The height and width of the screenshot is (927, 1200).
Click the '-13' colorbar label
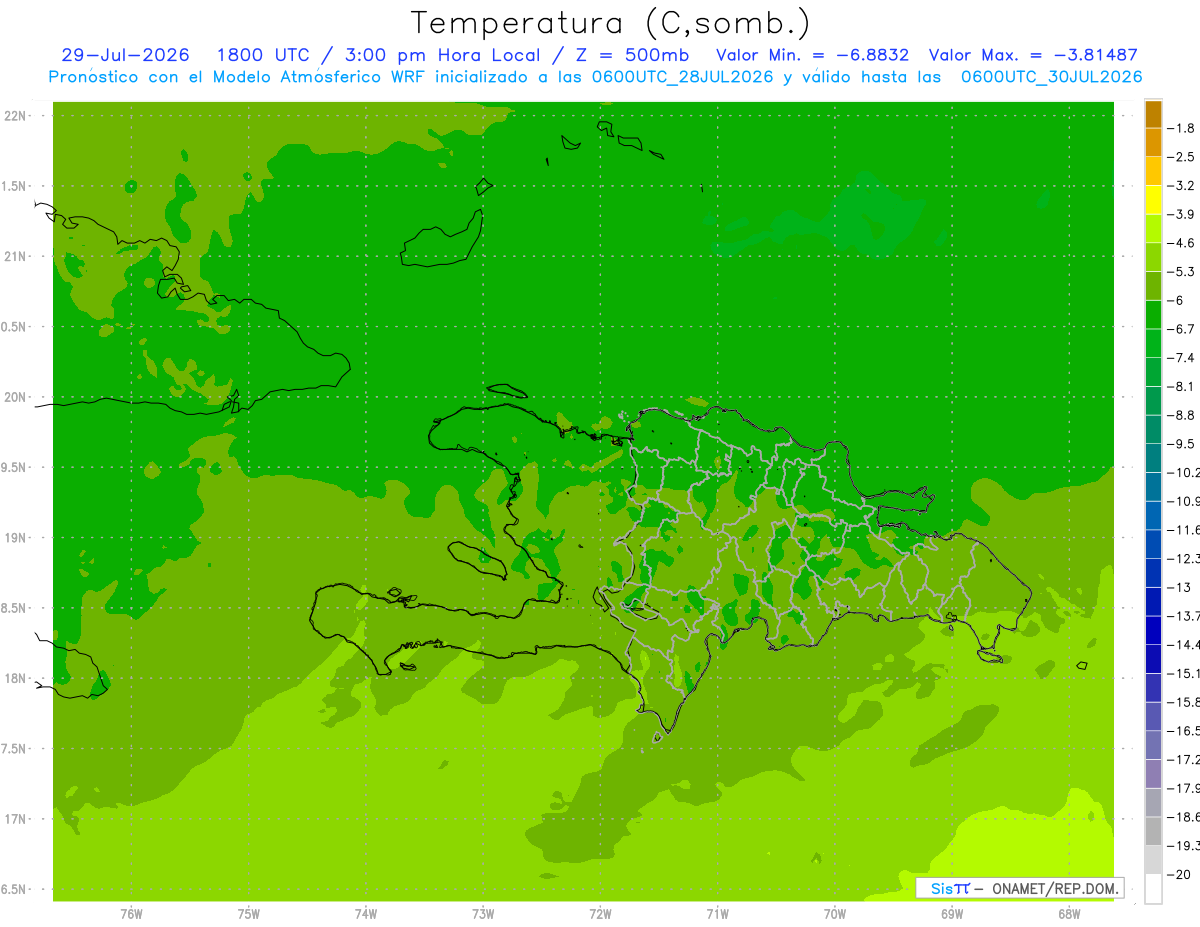point(1179,587)
